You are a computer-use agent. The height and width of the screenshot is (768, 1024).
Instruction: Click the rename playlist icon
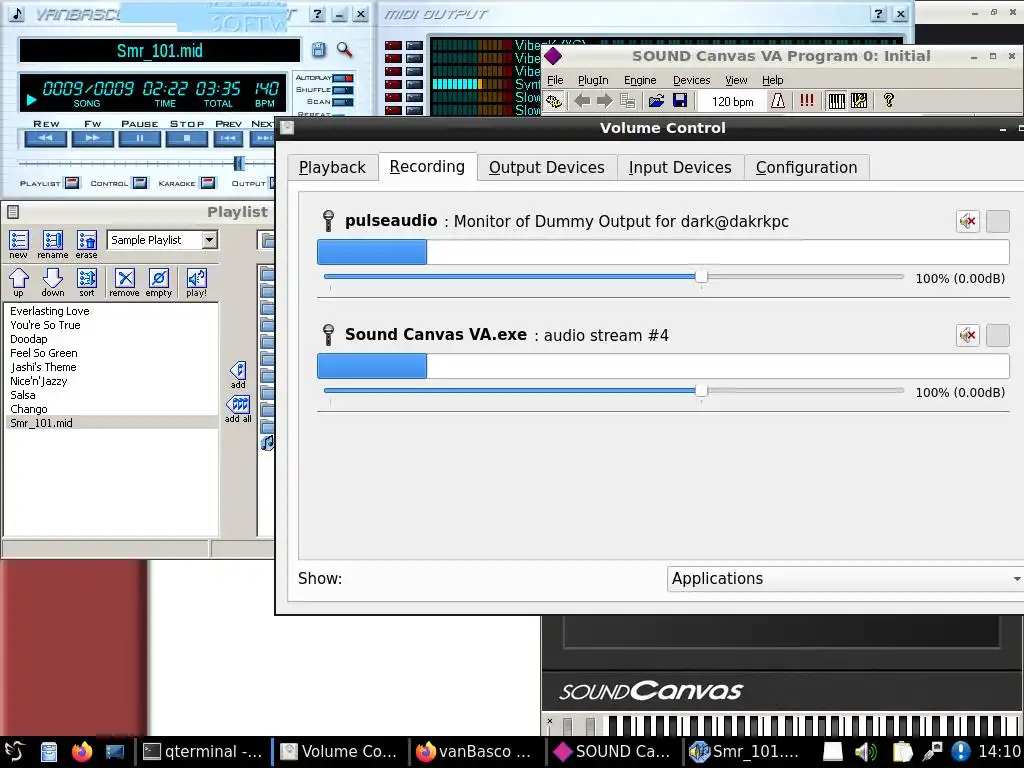click(x=52, y=244)
